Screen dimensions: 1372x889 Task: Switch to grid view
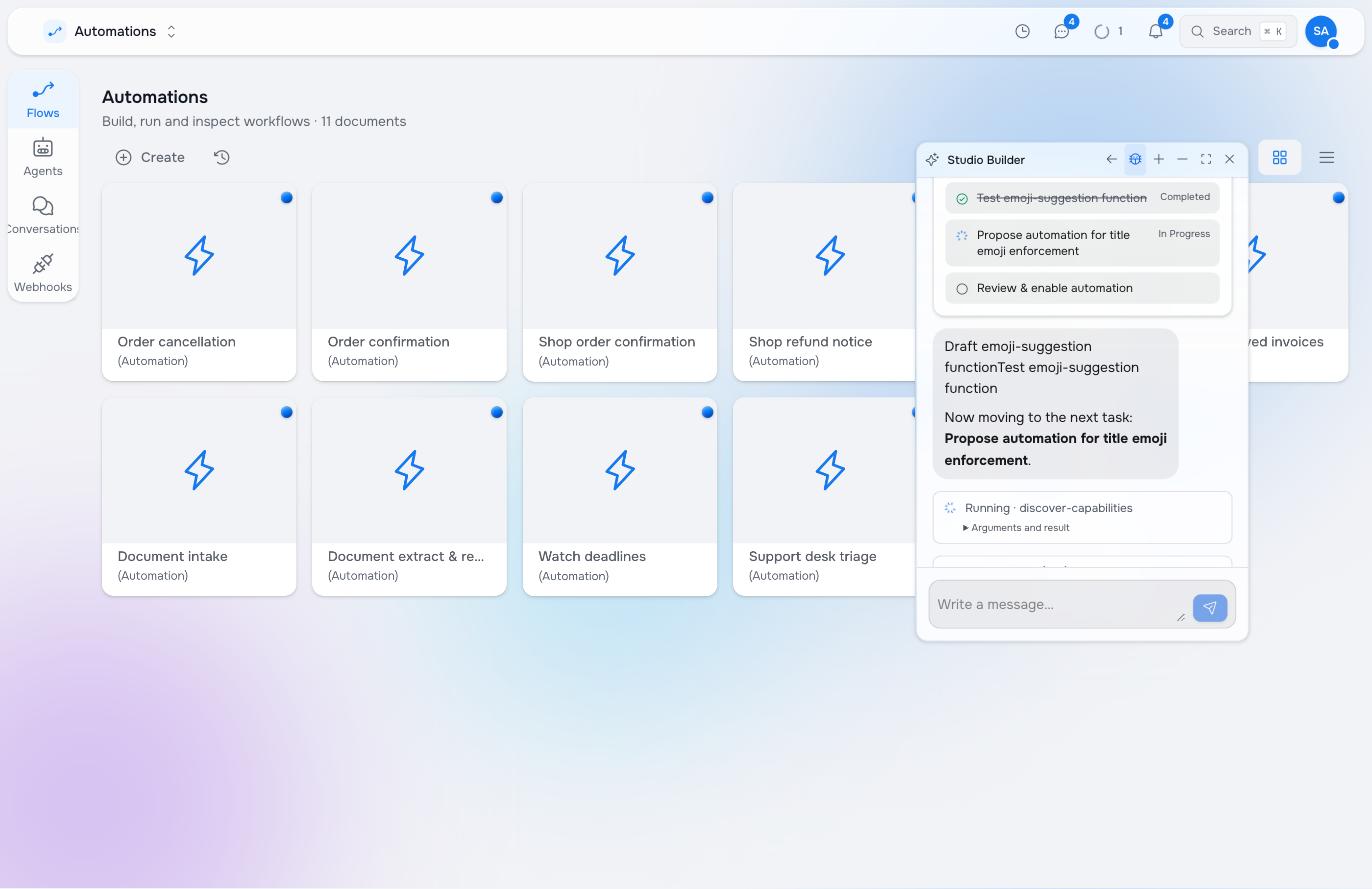tap(1279, 157)
